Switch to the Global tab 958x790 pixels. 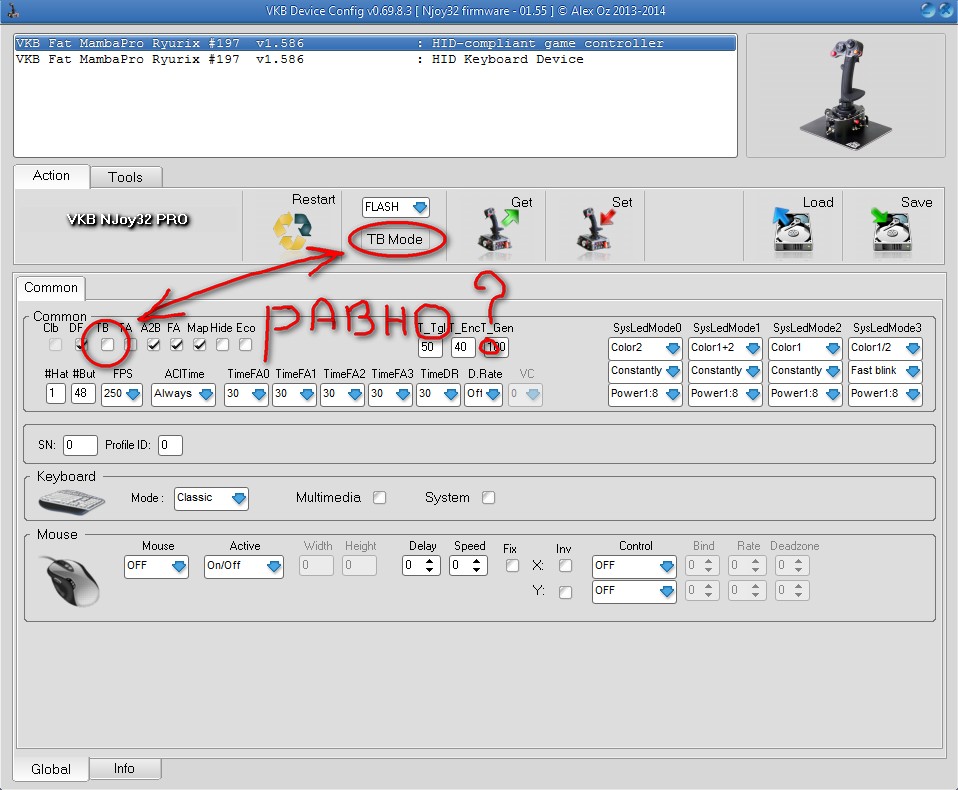click(x=51, y=769)
